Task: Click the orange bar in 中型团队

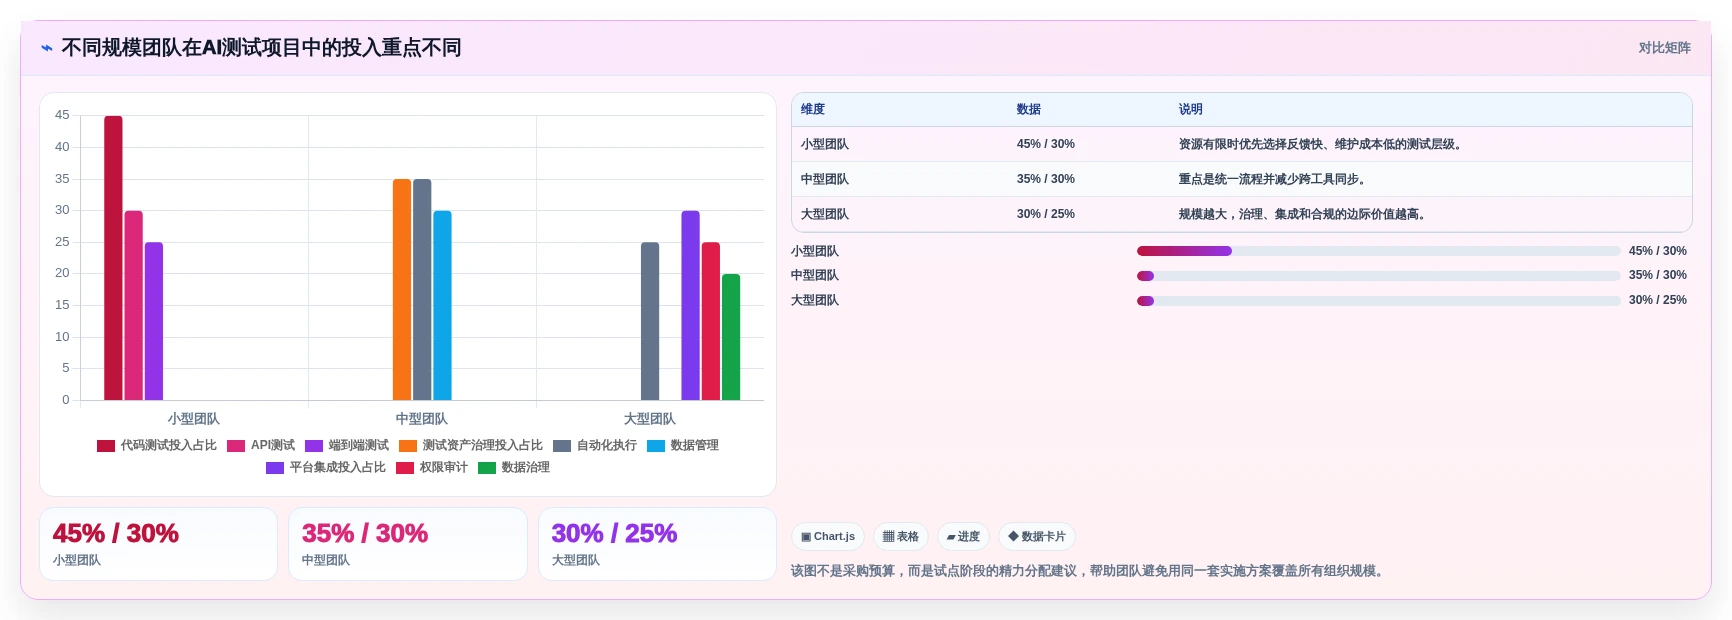Action: point(402,290)
